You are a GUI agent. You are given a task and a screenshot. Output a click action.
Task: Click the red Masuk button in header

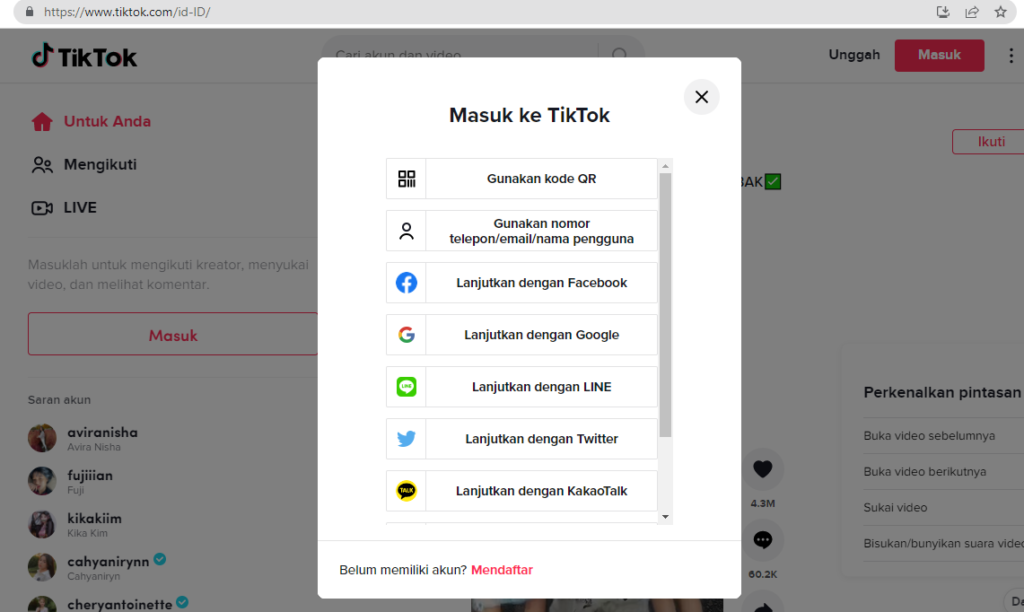point(939,55)
